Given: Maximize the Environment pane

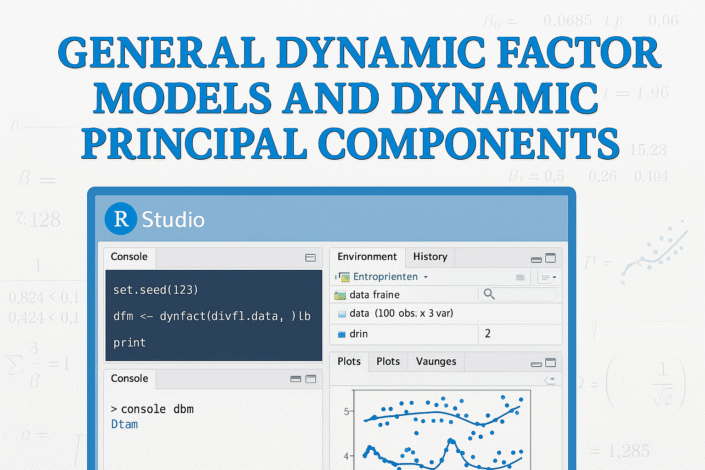Looking at the screenshot, I should 549,257.
